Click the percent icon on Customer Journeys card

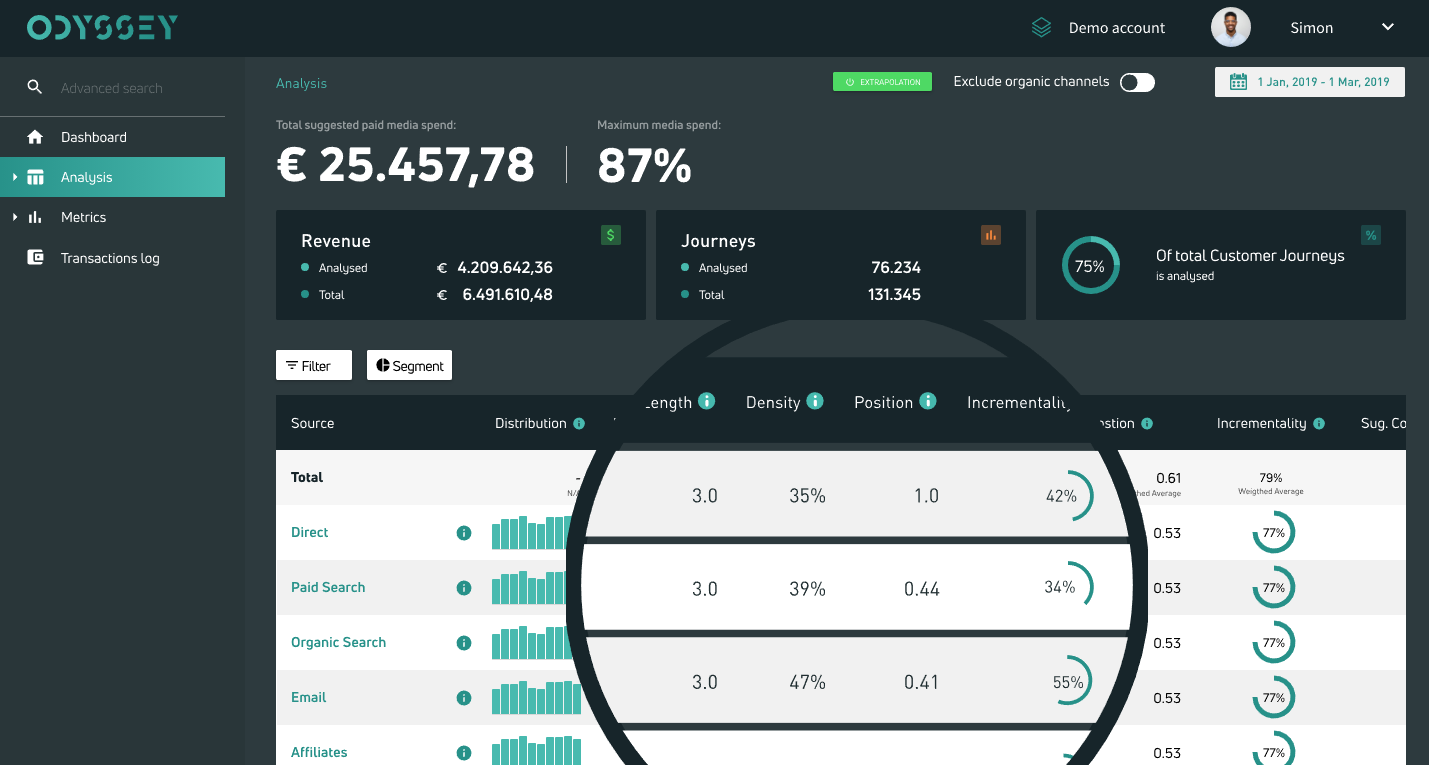click(x=1371, y=234)
